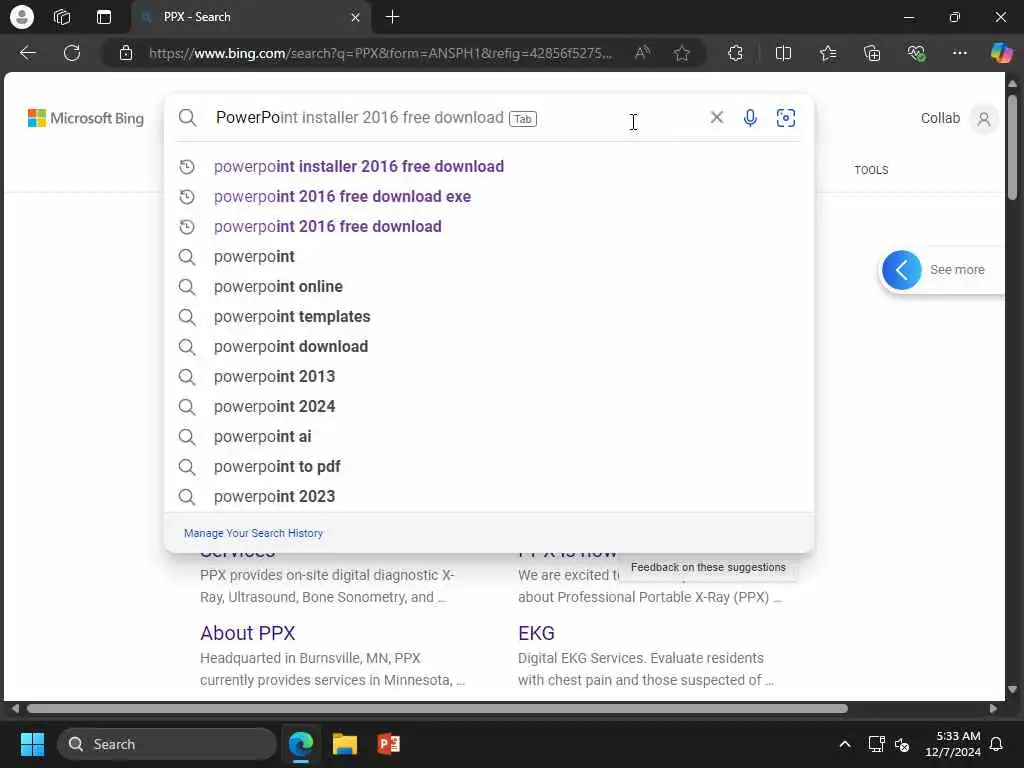The width and height of the screenshot is (1024, 768).
Task: Choose 'powerpoint templates' suggestion
Action: [x=488, y=317]
